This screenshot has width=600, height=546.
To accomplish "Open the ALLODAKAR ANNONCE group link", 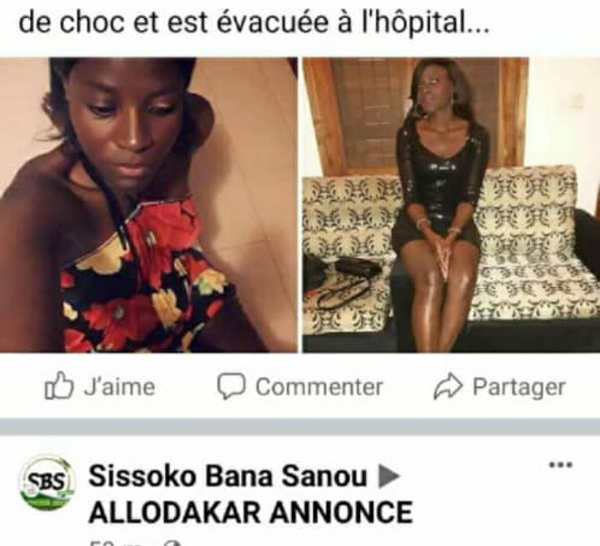I will (251, 512).
